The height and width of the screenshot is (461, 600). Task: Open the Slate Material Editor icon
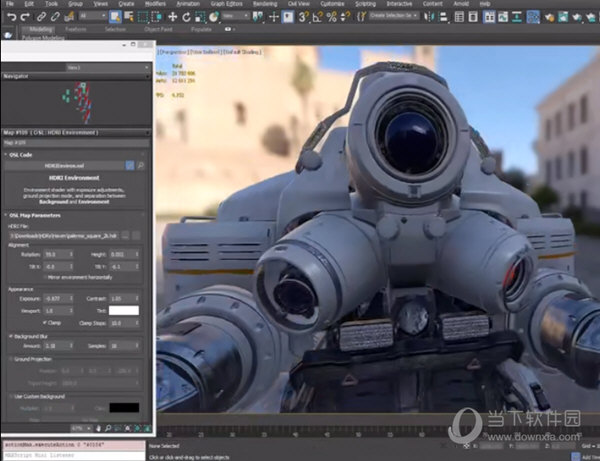click(533, 17)
